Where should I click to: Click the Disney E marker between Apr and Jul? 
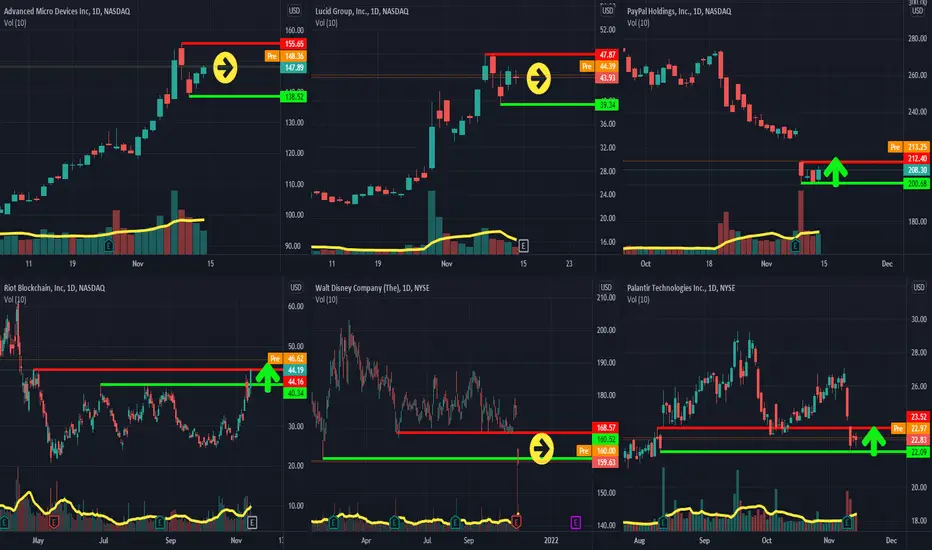[394, 522]
